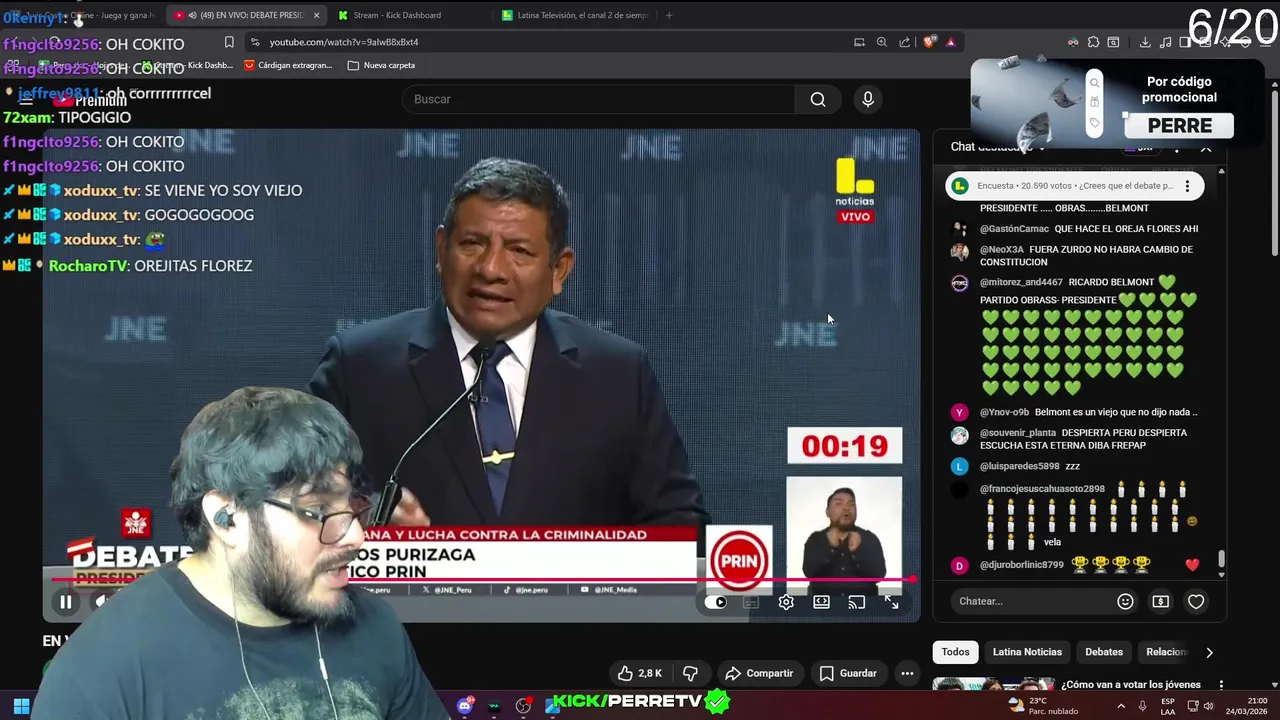Open the ¿Cómo van a votar thumbnail
Screen dimensions: 1280x720
pyautogui.click(x=993, y=684)
